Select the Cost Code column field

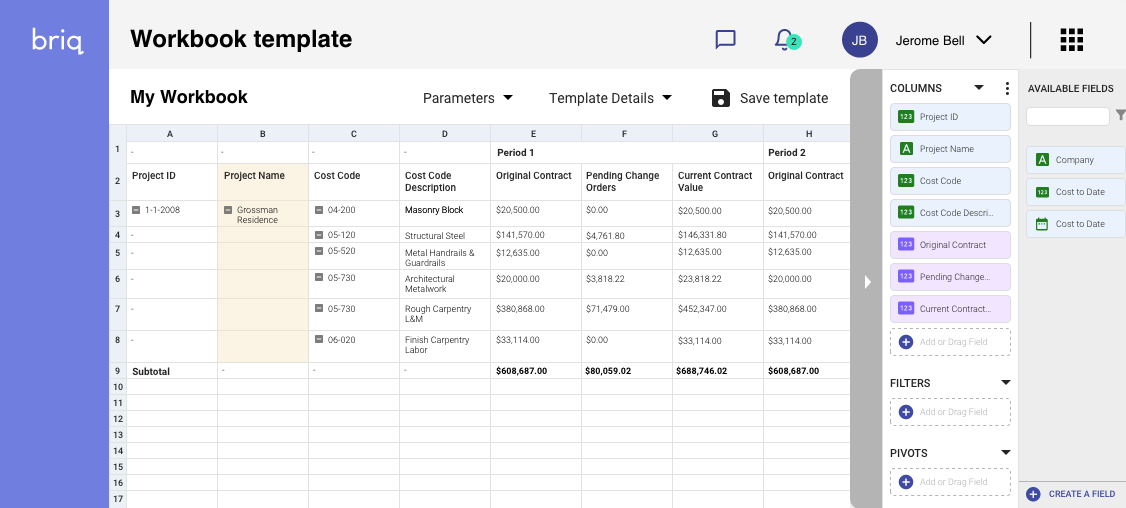950,181
